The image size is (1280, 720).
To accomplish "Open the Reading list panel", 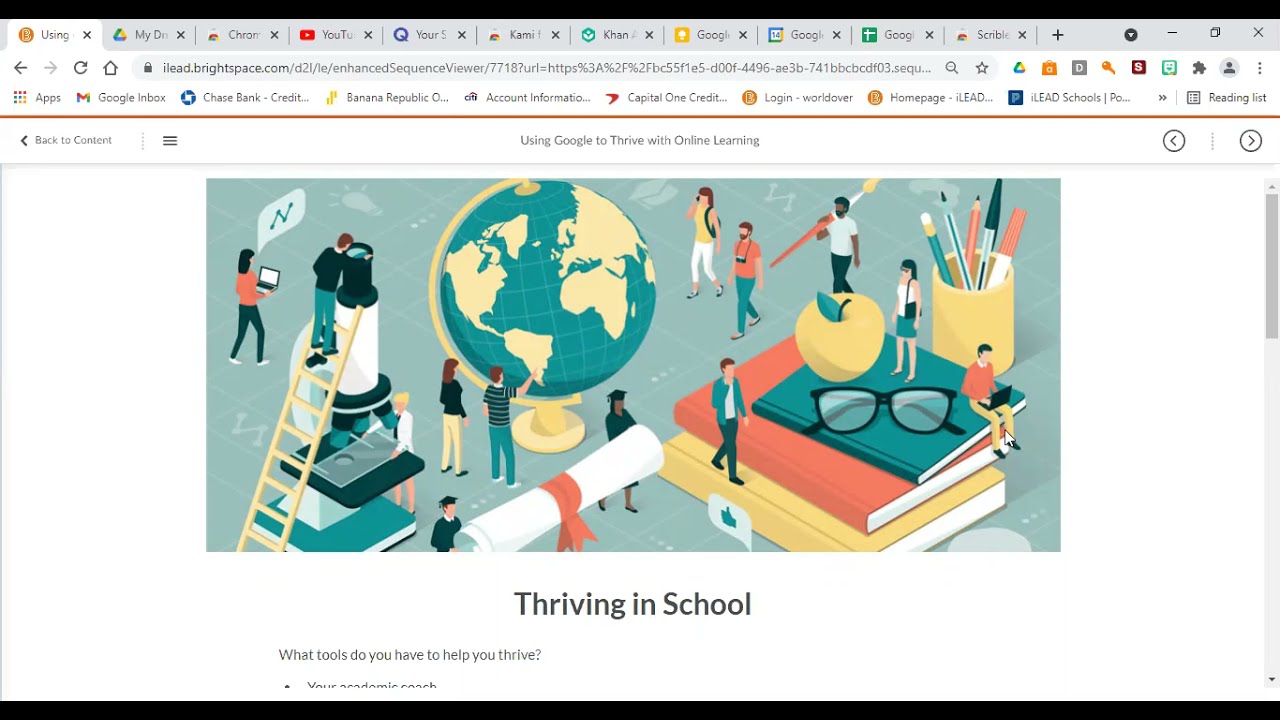I will [x=1227, y=98].
